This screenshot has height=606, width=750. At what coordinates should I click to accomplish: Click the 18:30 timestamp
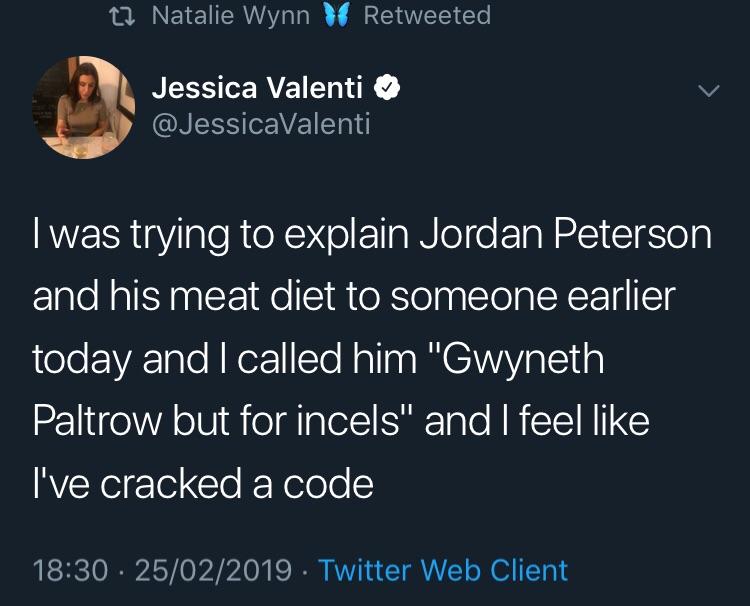pyautogui.click(x=69, y=570)
